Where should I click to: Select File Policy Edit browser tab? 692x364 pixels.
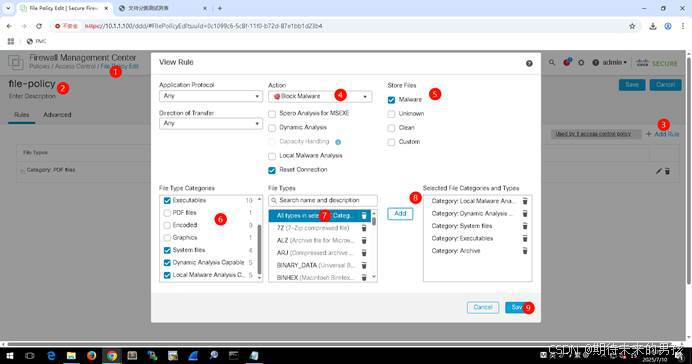pyautogui.click(x=63, y=8)
